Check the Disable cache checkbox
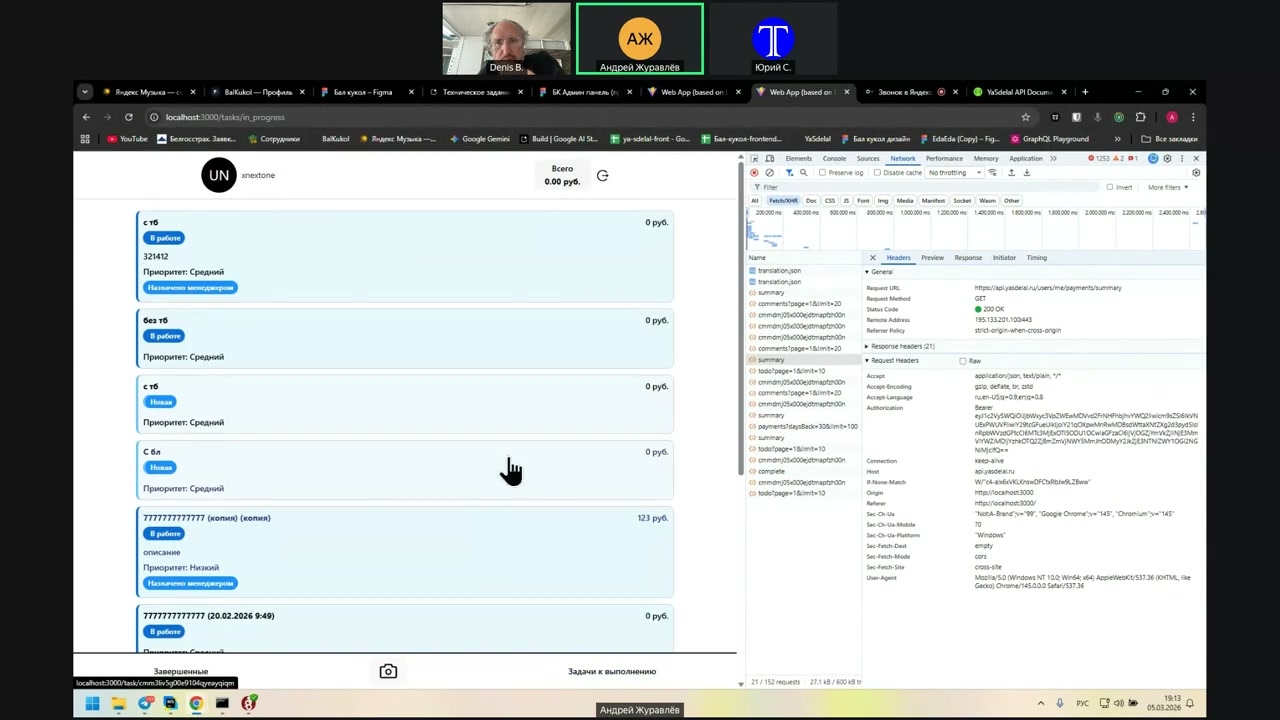The width and height of the screenshot is (1280, 720). [x=878, y=173]
